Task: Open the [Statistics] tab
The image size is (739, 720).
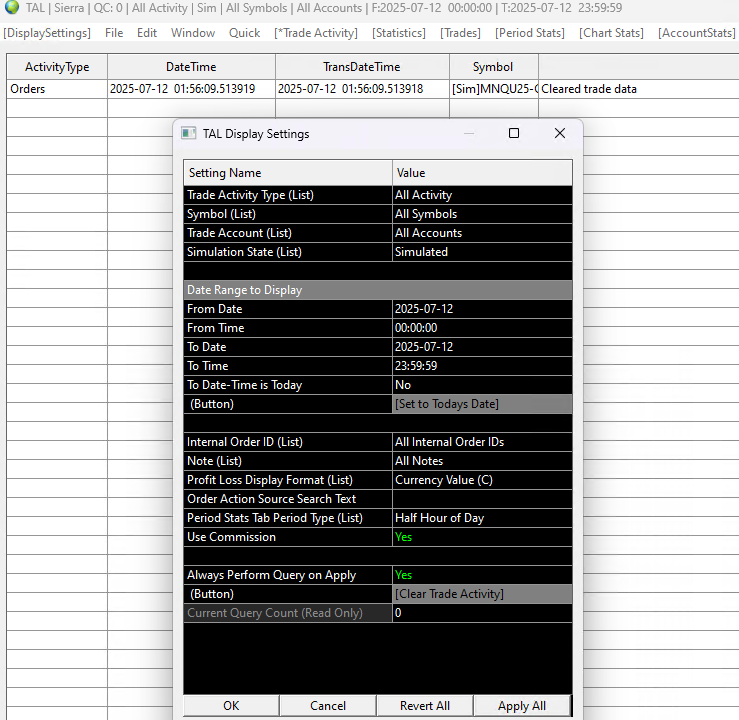Action: [x=399, y=33]
